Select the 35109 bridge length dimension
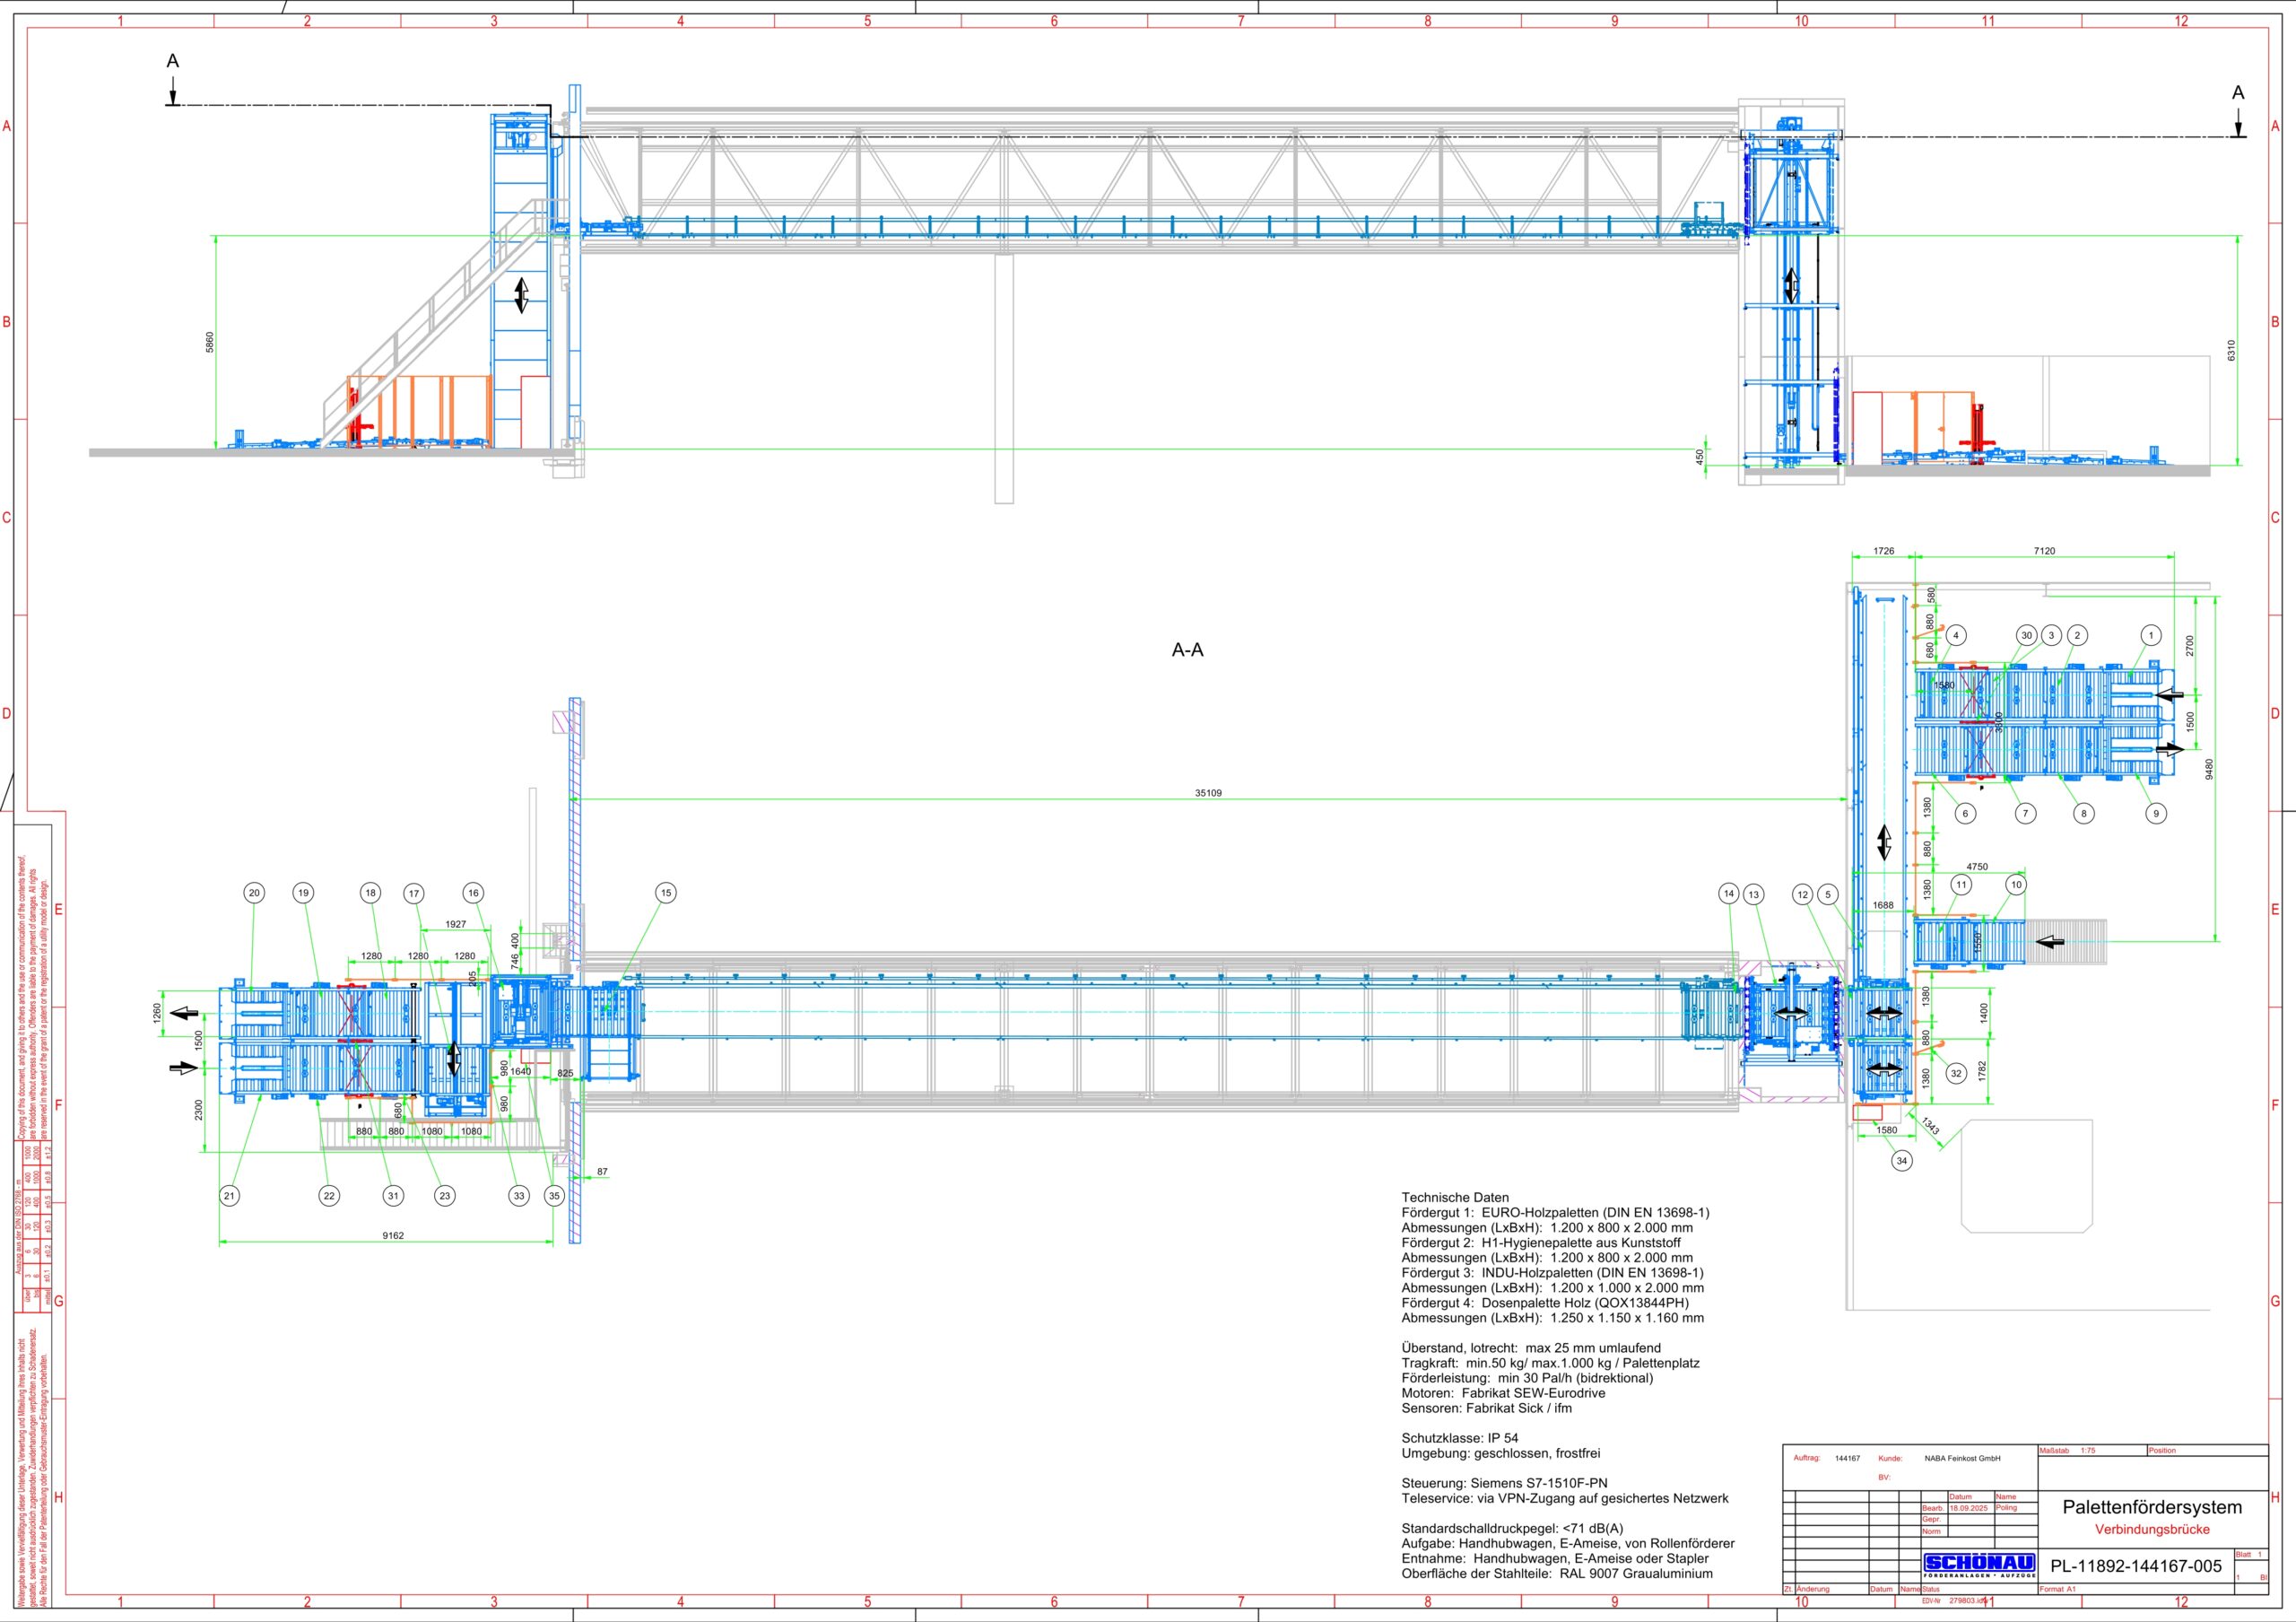 click(1208, 793)
